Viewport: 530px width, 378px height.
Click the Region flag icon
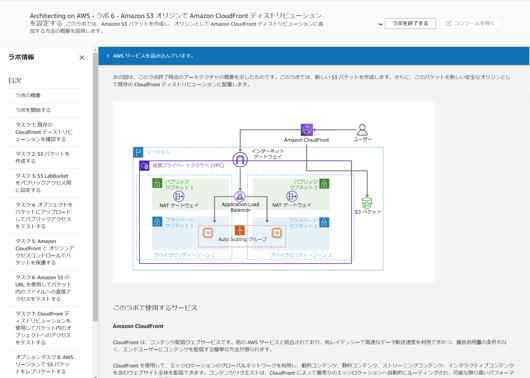coord(138,152)
